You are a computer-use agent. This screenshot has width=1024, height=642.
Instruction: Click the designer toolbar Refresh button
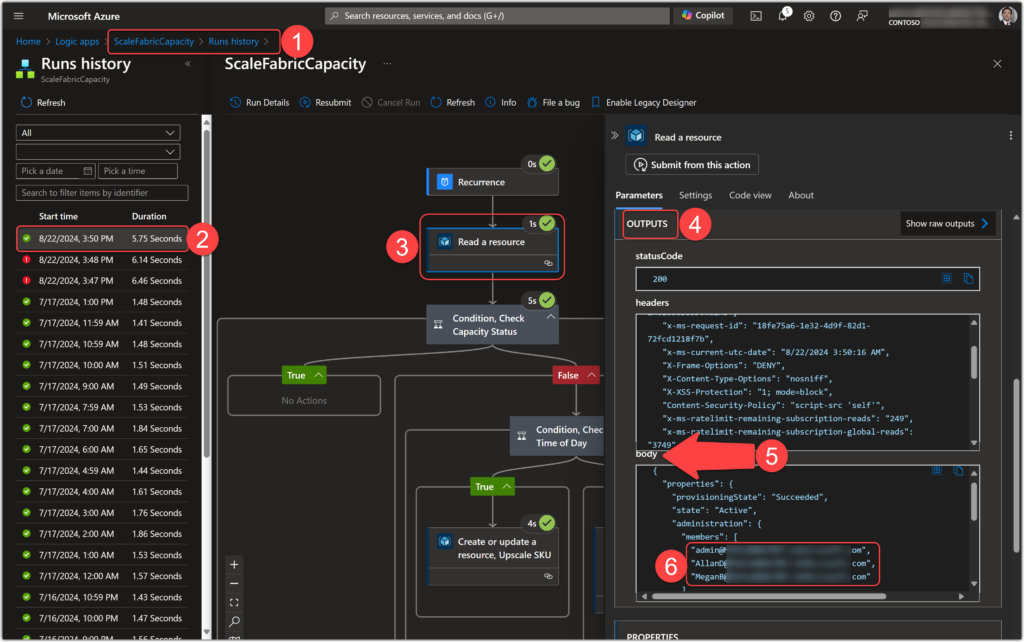pyautogui.click(x=453, y=103)
